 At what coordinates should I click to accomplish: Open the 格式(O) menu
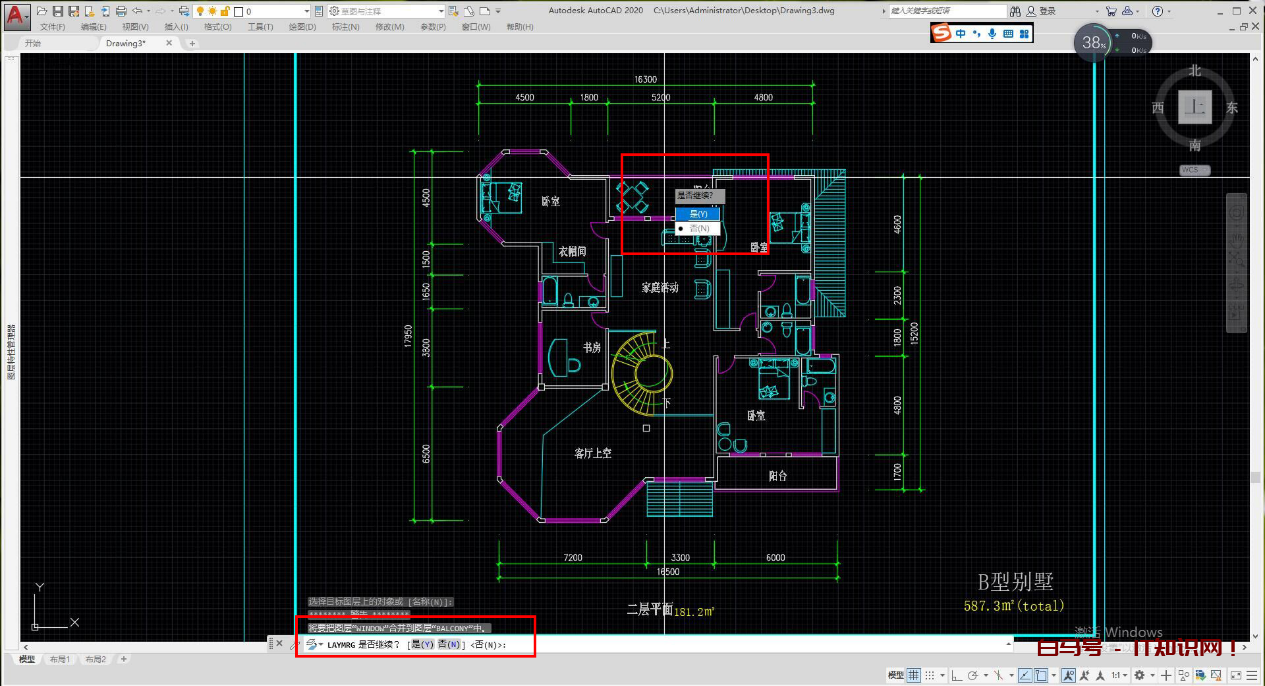click(x=218, y=27)
